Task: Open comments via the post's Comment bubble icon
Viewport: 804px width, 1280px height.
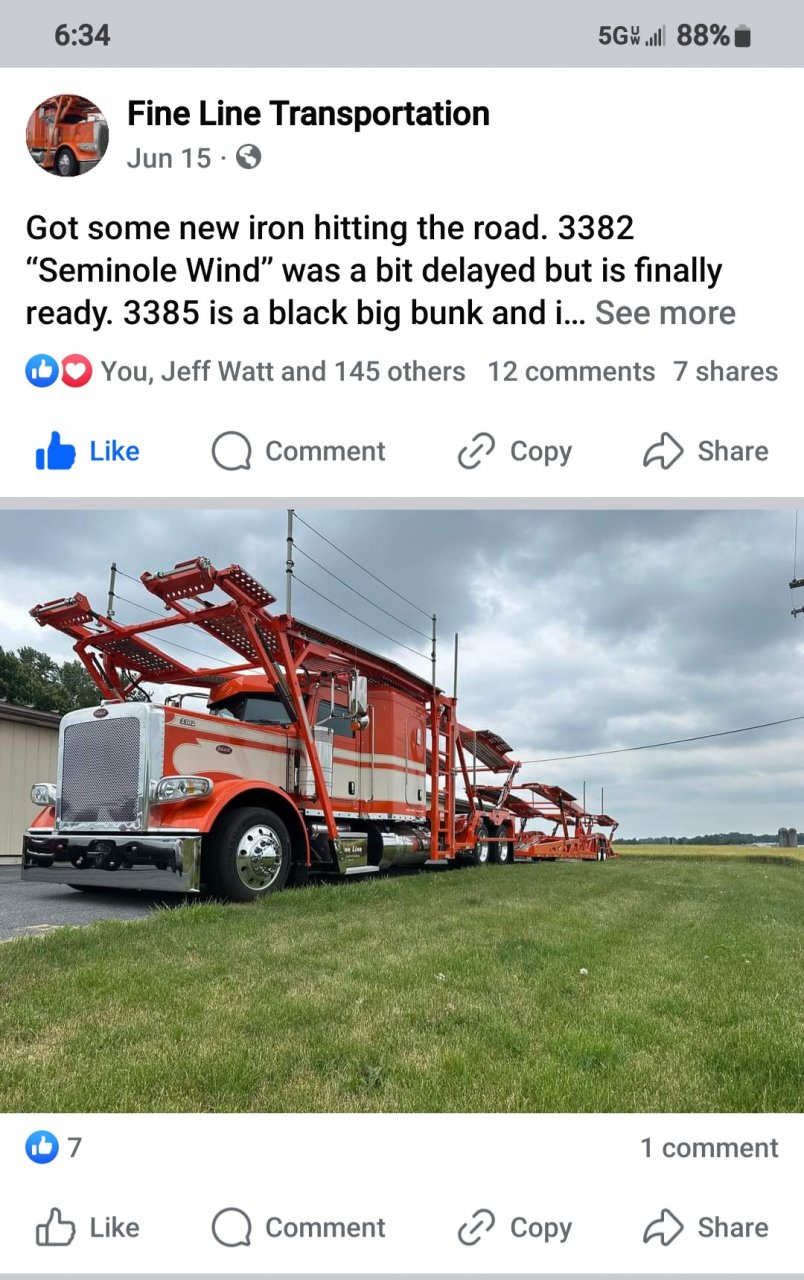Action: 231,452
